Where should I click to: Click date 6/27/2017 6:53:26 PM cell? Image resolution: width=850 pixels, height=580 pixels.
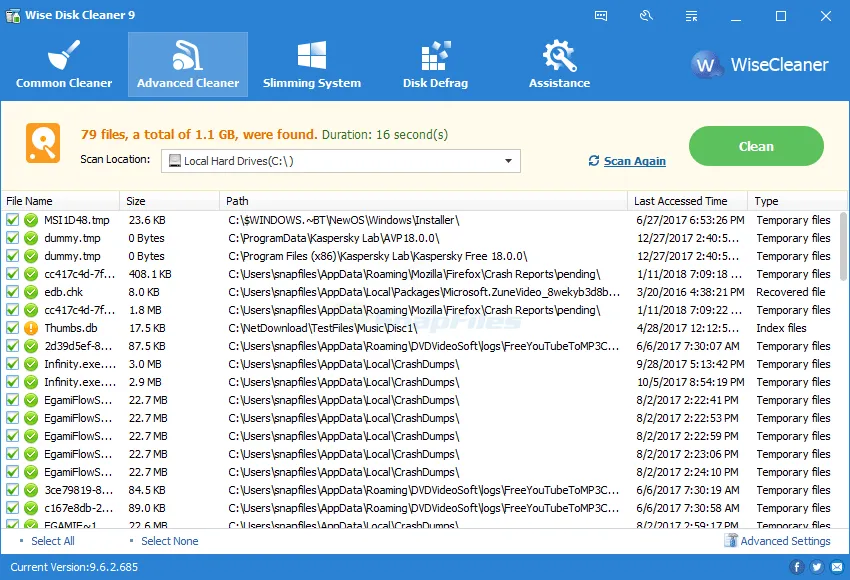click(x=690, y=220)
